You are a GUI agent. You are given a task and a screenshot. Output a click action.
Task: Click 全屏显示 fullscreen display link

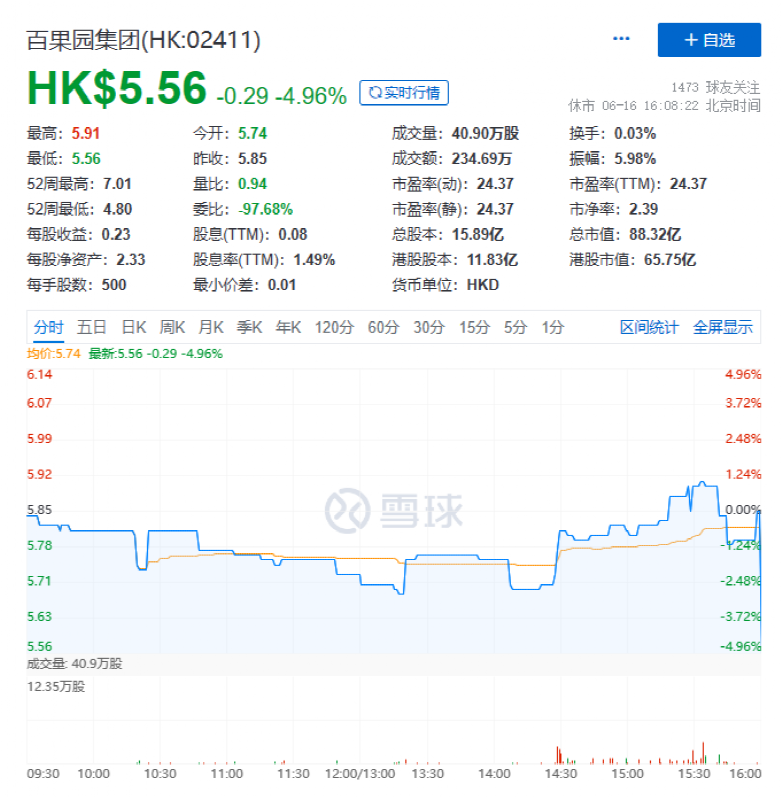722,327
